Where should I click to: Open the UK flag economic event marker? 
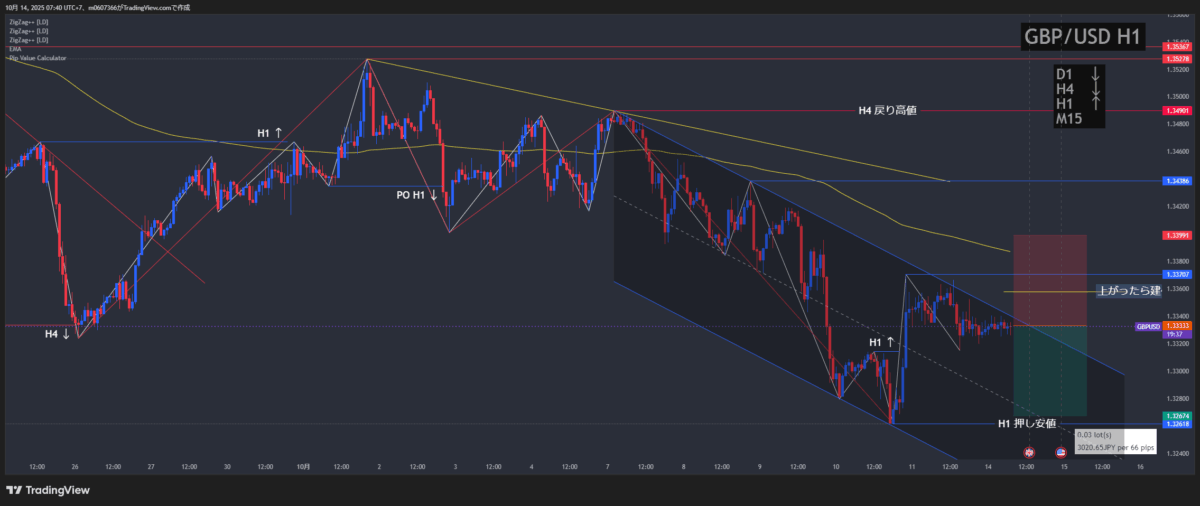click(1028, 453)
